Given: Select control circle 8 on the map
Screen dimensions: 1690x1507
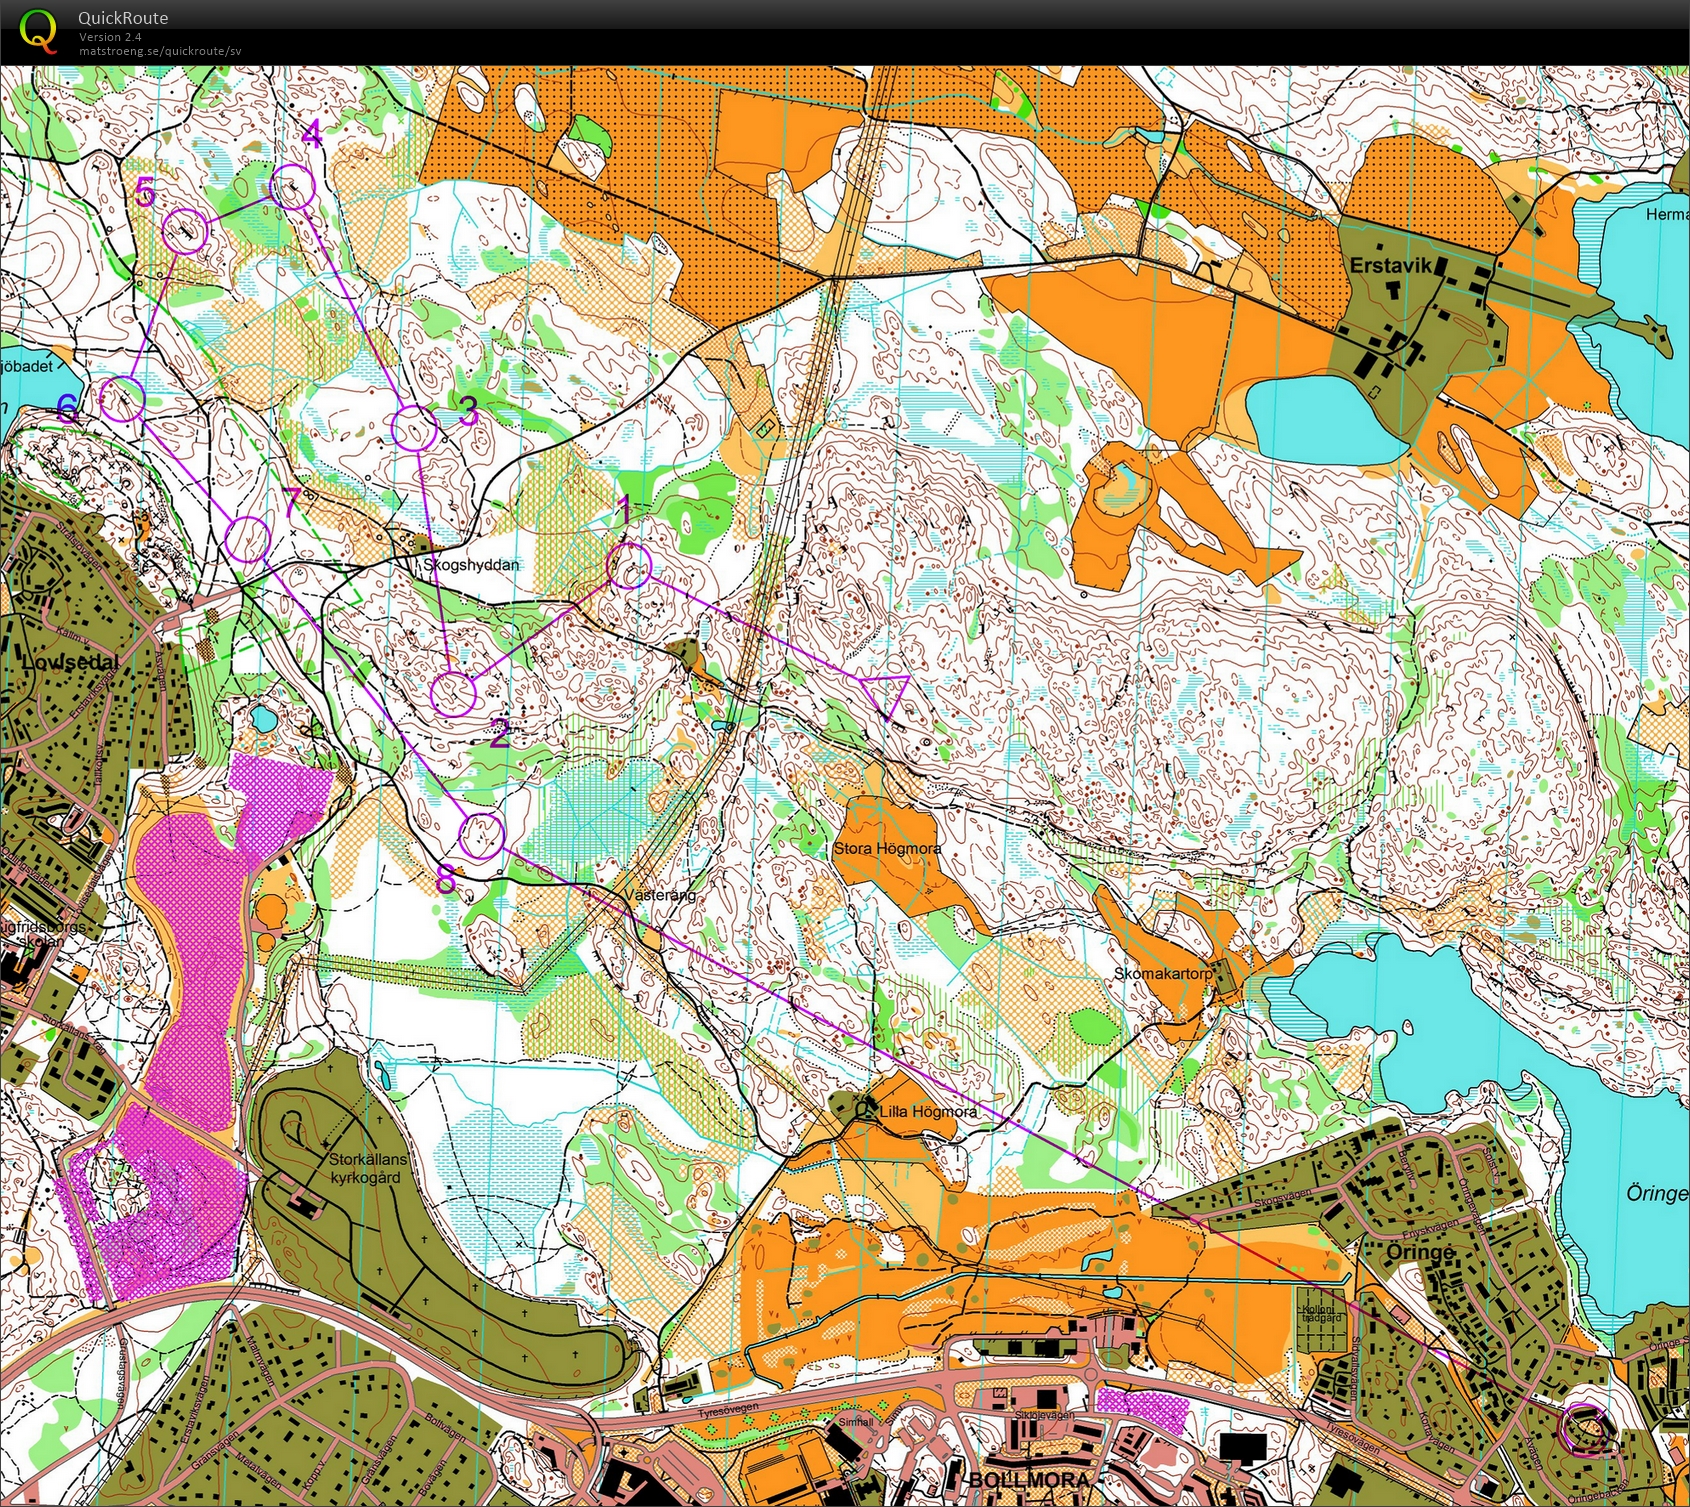Looking at the screenshot, I should coord(482,836).
